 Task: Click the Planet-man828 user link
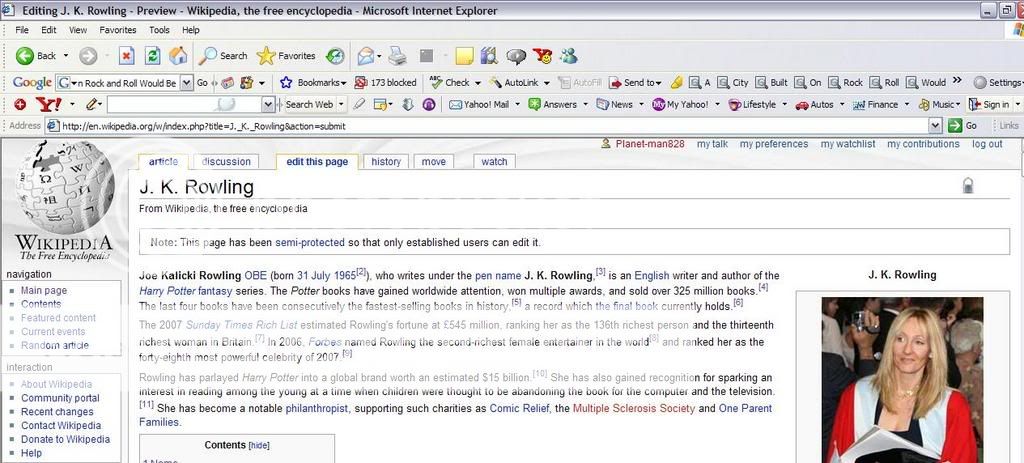point(649,144)
